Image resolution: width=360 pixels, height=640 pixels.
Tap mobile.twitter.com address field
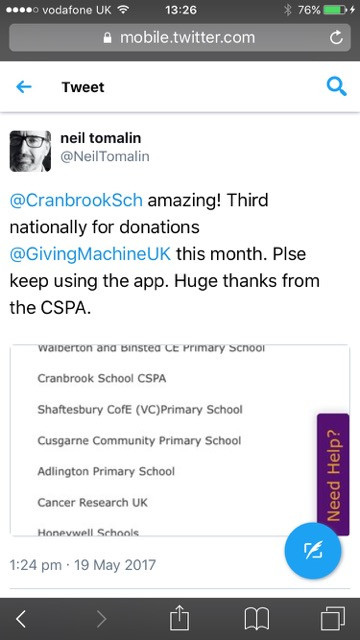(180, 38)
